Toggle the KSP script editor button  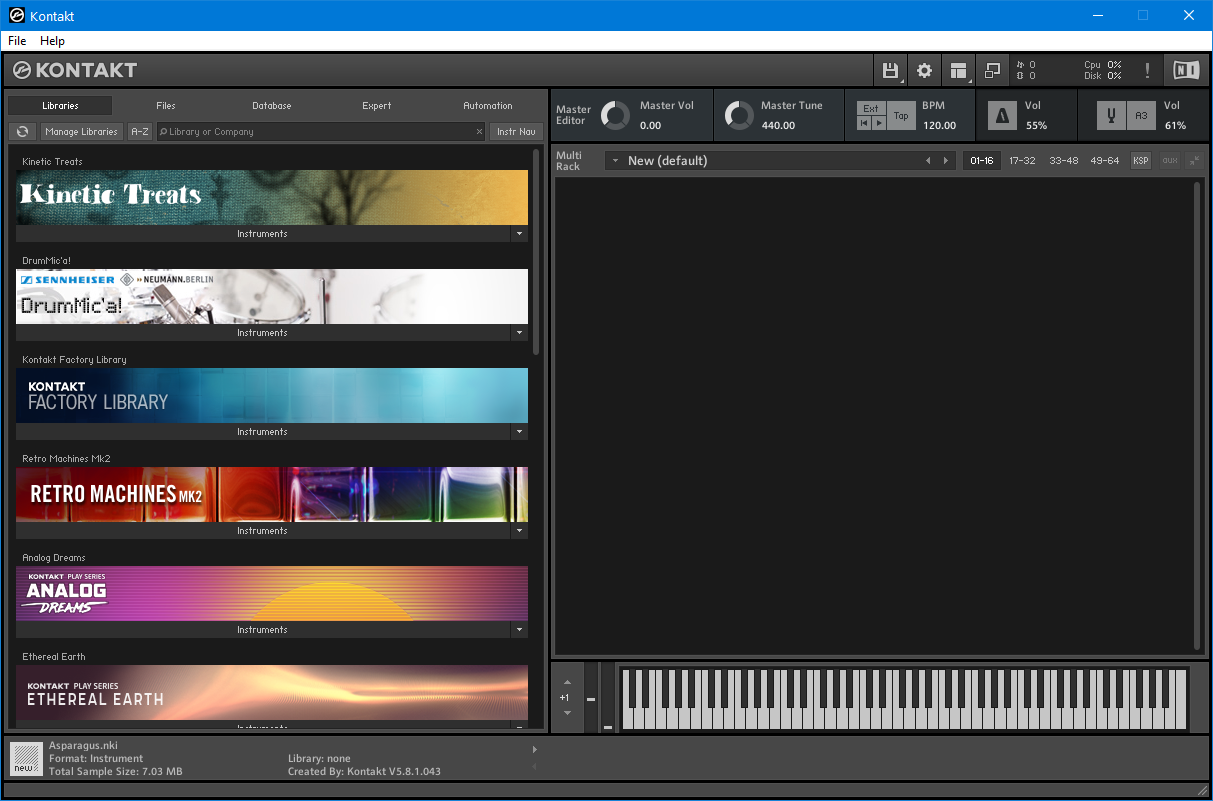(x=1141, y=161)
